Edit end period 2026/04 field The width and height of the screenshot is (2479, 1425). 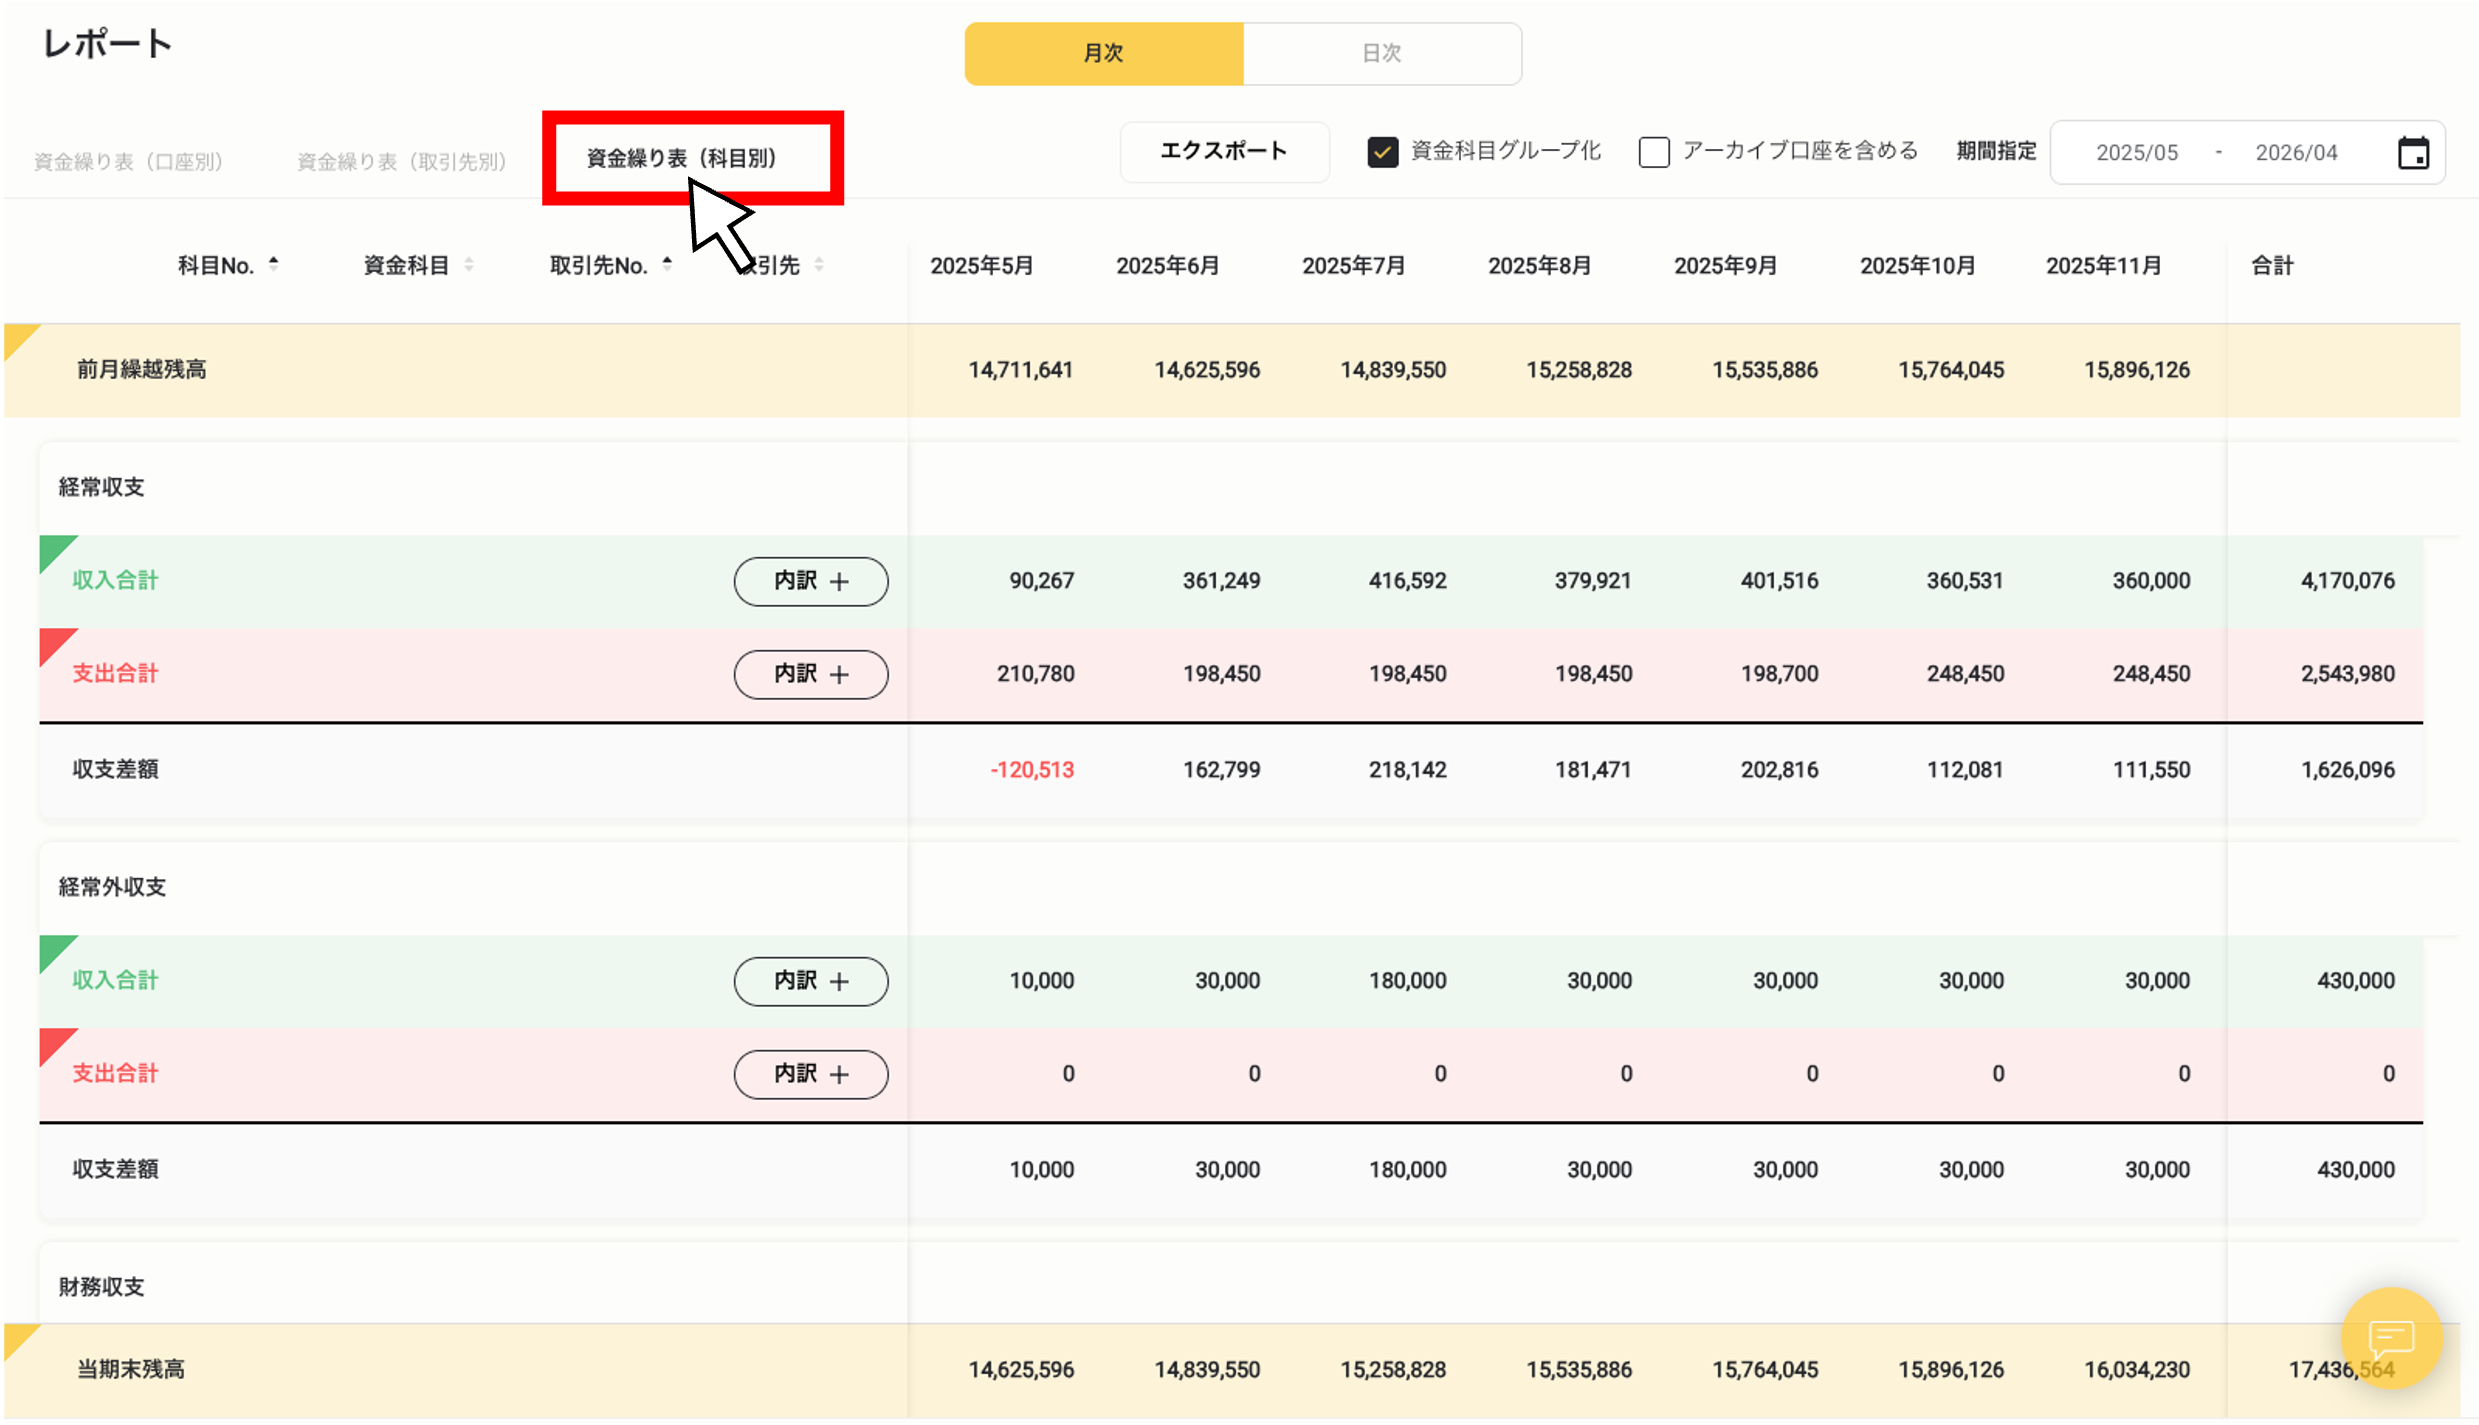[x=2296, y=153]
